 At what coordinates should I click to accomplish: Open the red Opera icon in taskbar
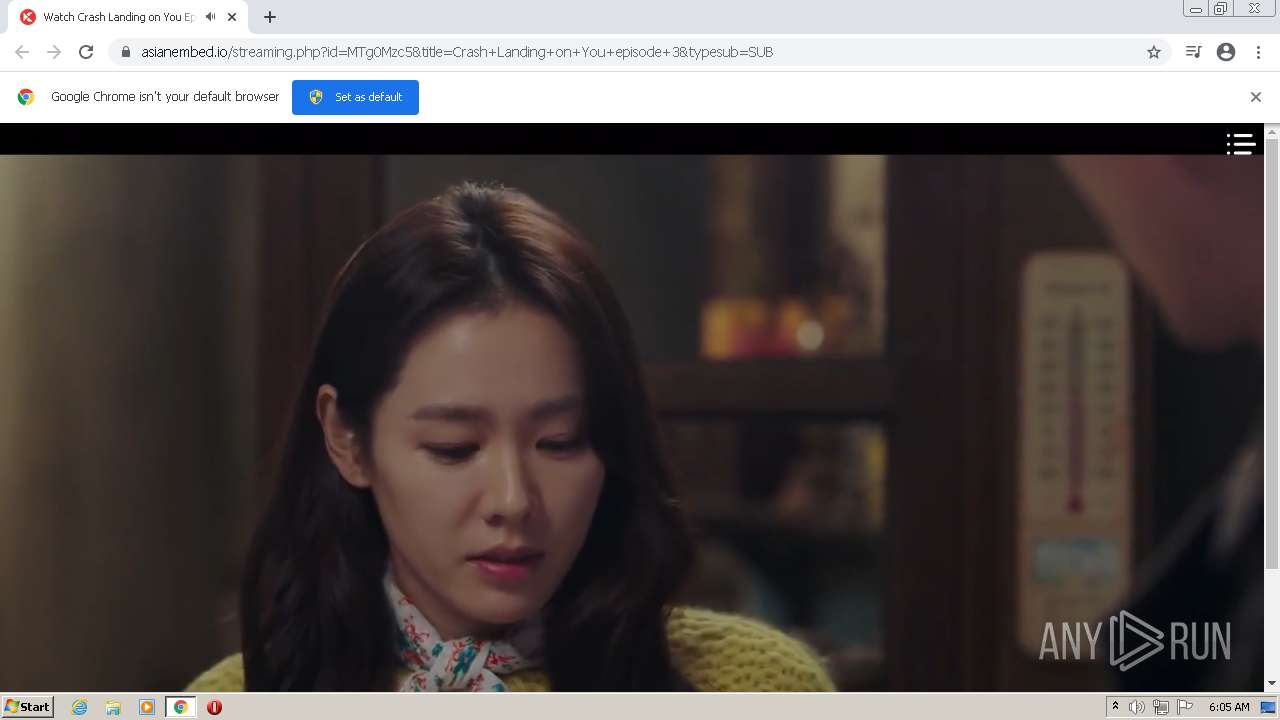coord(214,707)
